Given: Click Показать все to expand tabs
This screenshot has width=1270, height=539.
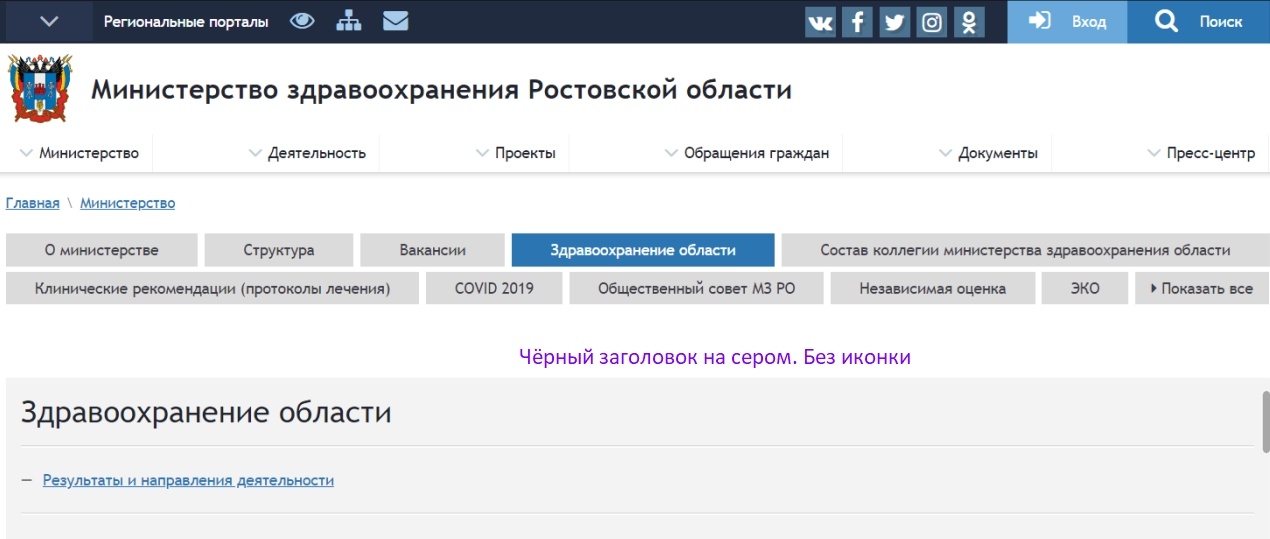Looking at the screenshot, I should click(x=1201, y=289).
